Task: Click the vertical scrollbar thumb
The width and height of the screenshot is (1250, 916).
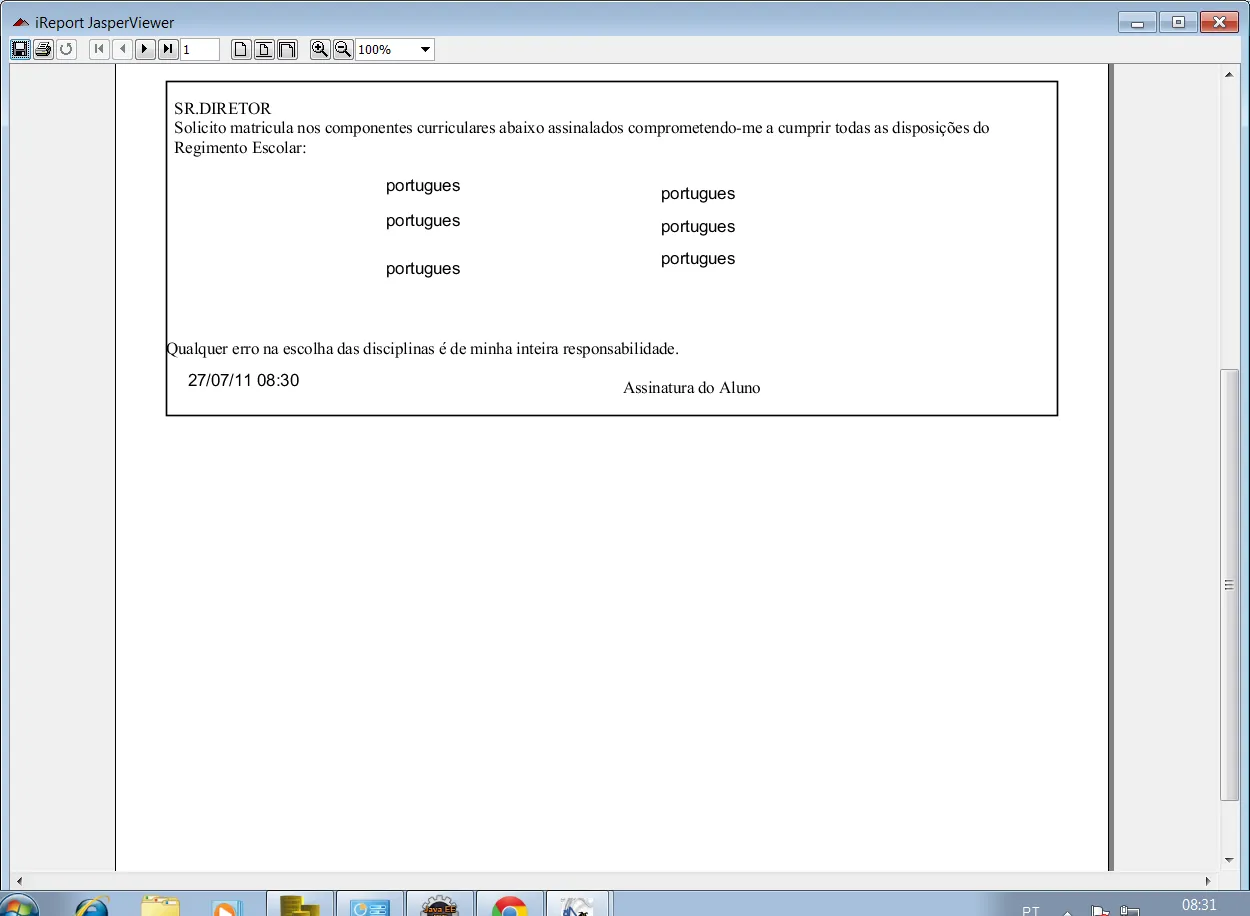Action: pyautogui.click(x=1229, y=585)
